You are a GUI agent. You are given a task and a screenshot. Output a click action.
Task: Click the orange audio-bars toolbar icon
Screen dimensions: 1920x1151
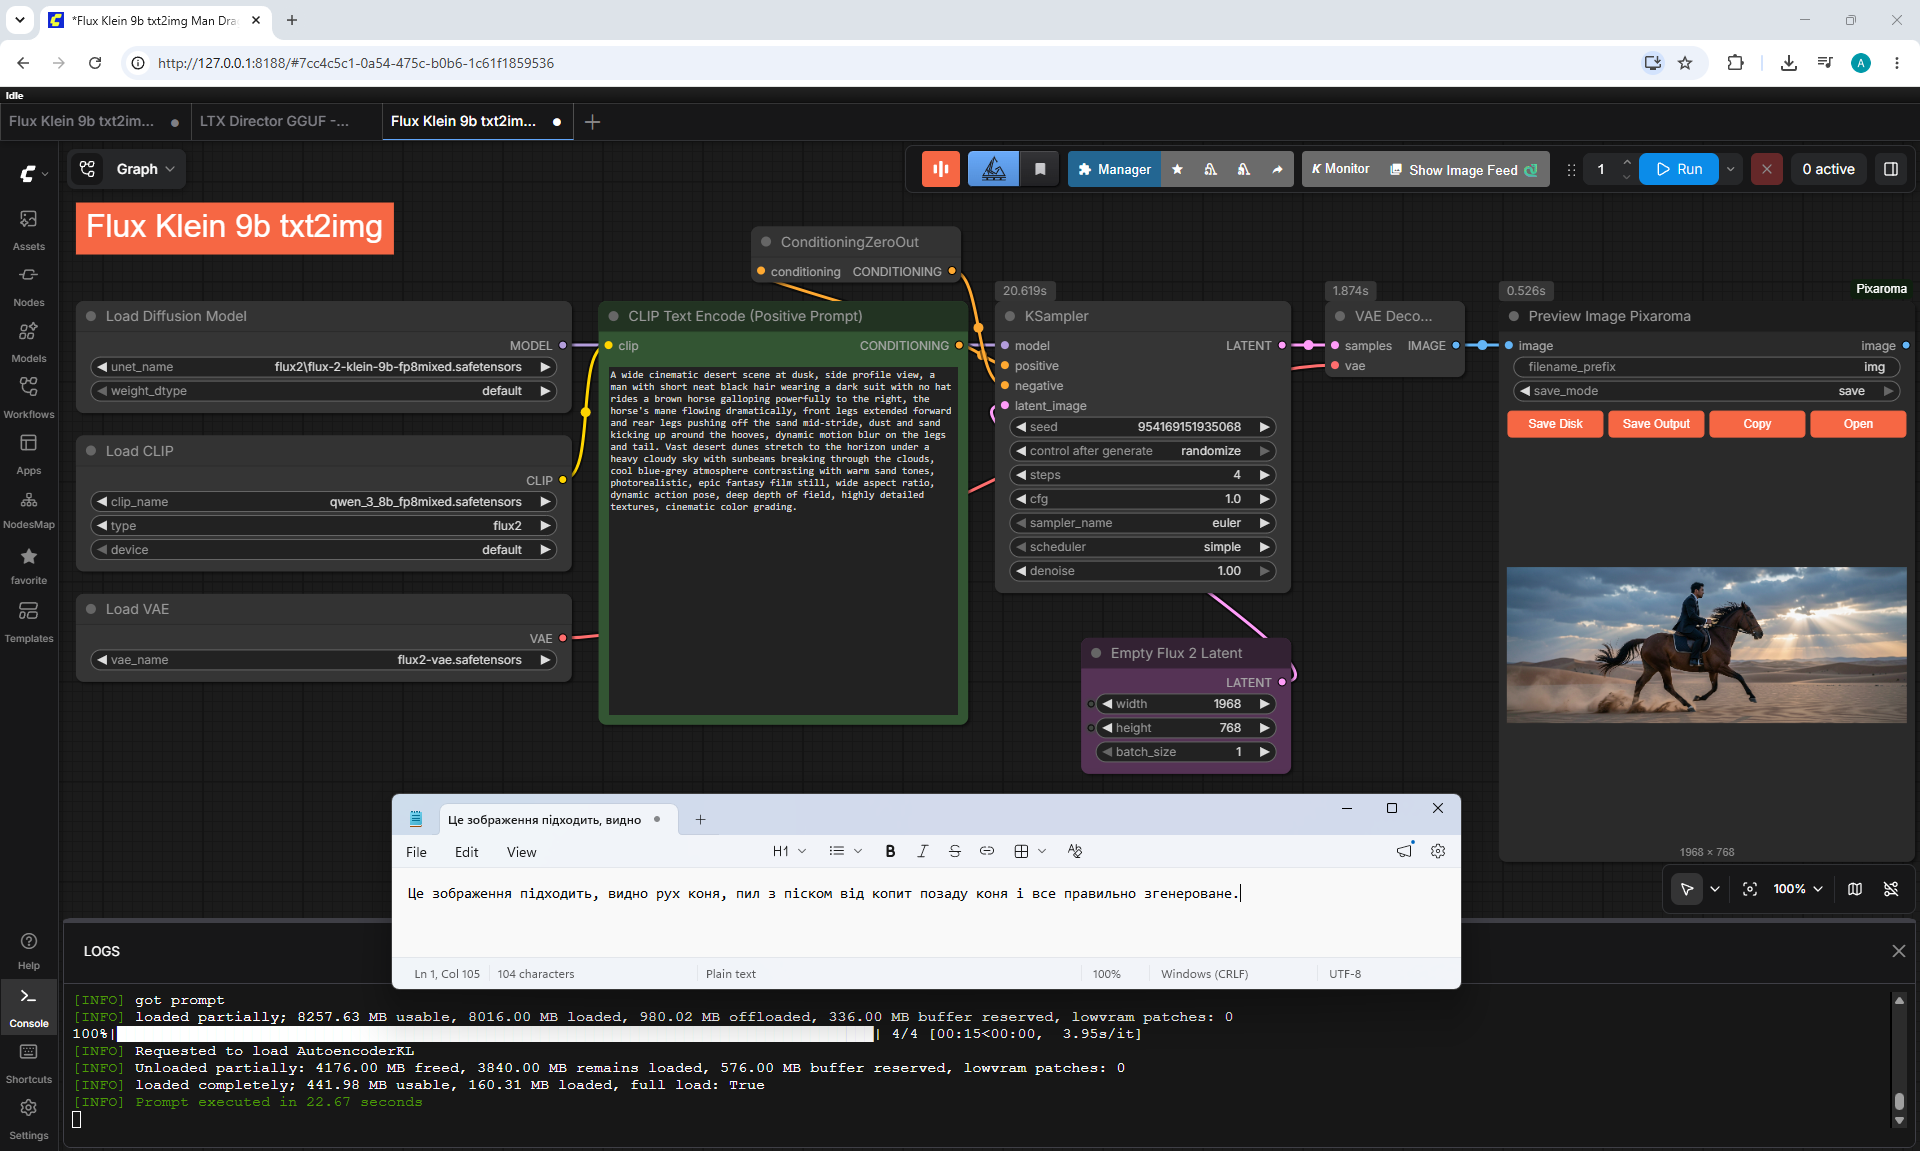coord(940,169)
